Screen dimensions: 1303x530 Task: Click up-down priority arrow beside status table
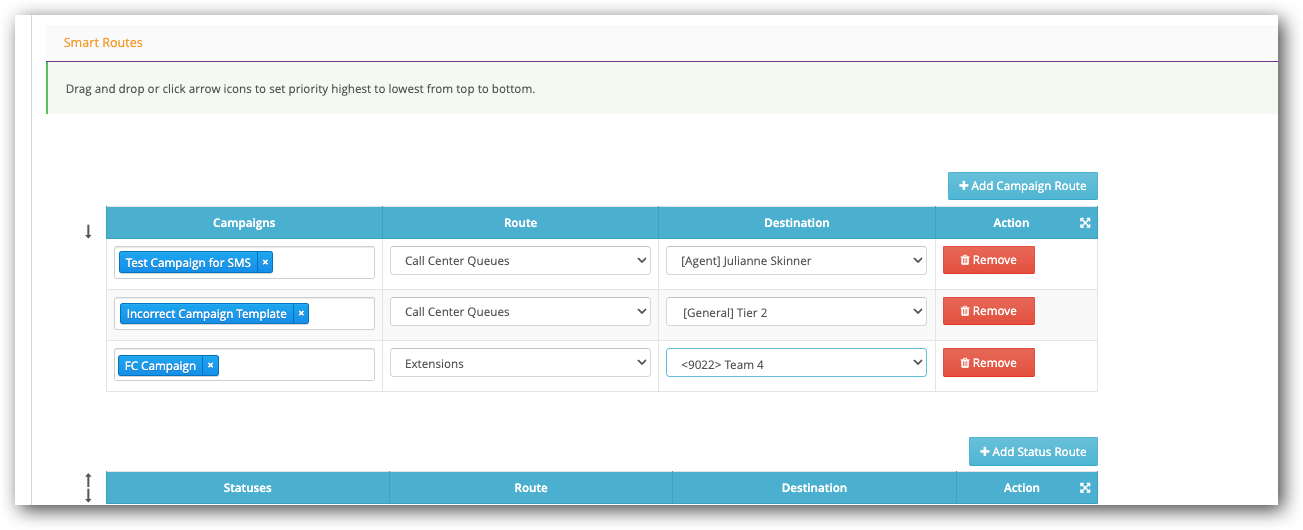[88, 488]
